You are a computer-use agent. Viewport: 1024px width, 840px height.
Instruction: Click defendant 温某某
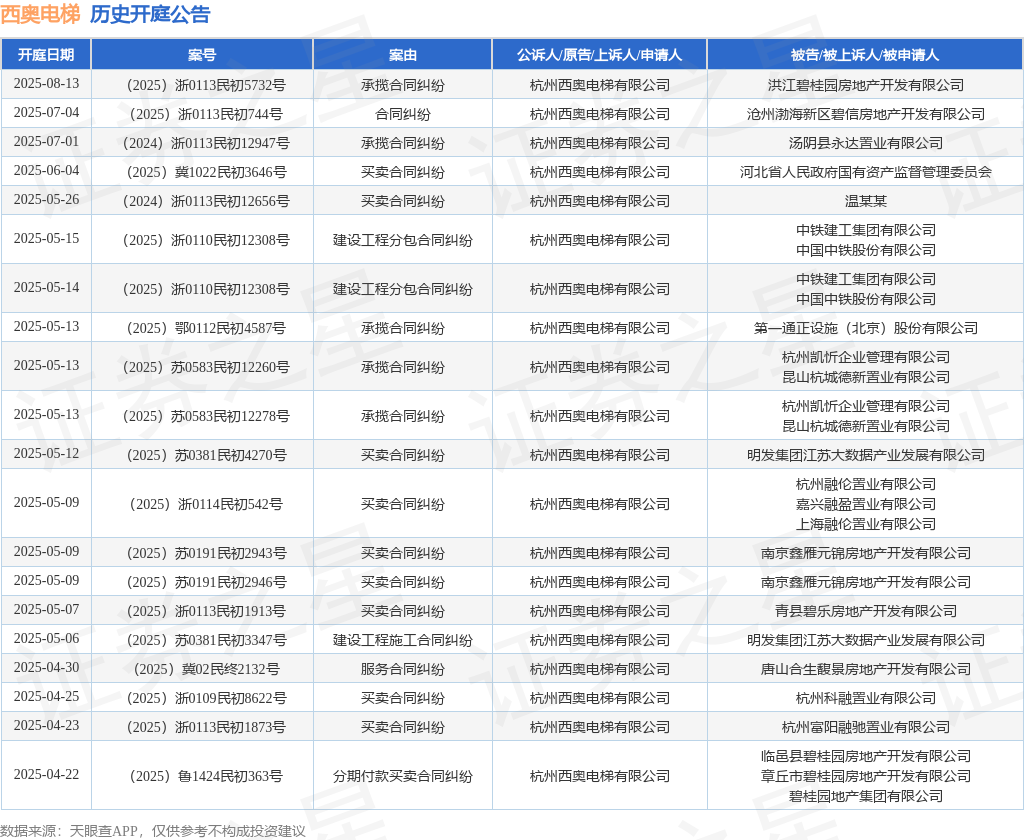click(866, 201)
